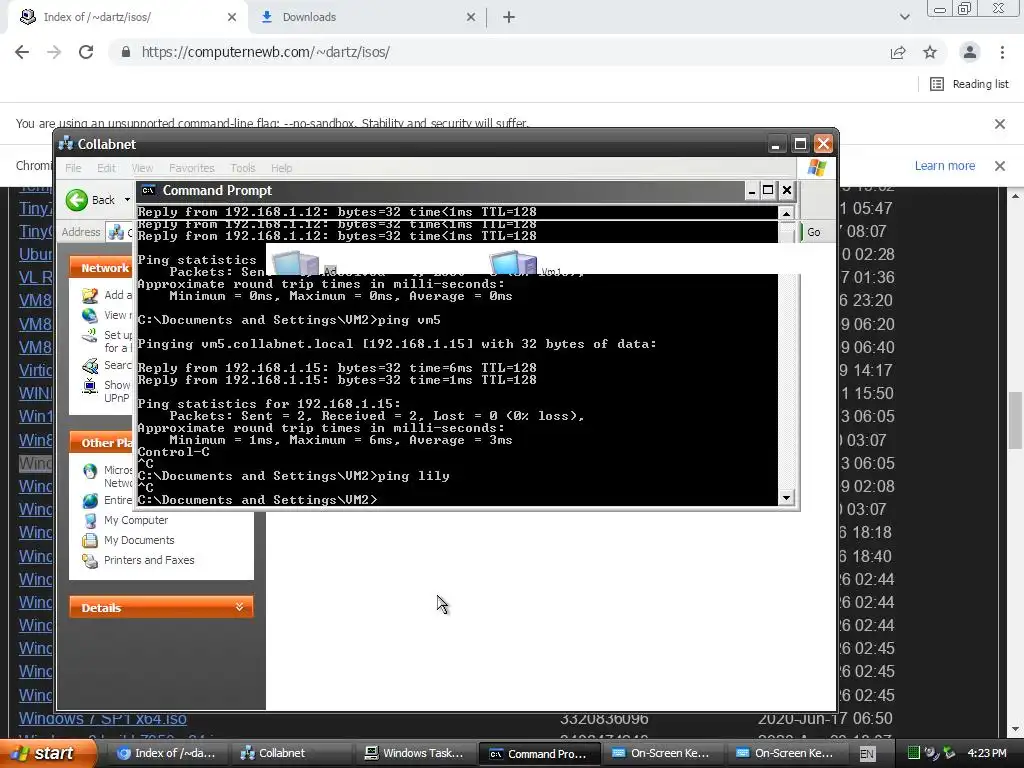This screenshot has width=1024, height=768.
Task: Open a new Chrome tab
Action: click(509, 17)
